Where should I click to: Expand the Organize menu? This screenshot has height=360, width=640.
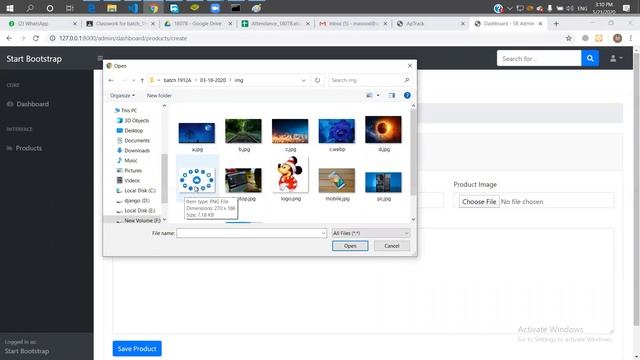pyautogui.click(x=122, y=96)
